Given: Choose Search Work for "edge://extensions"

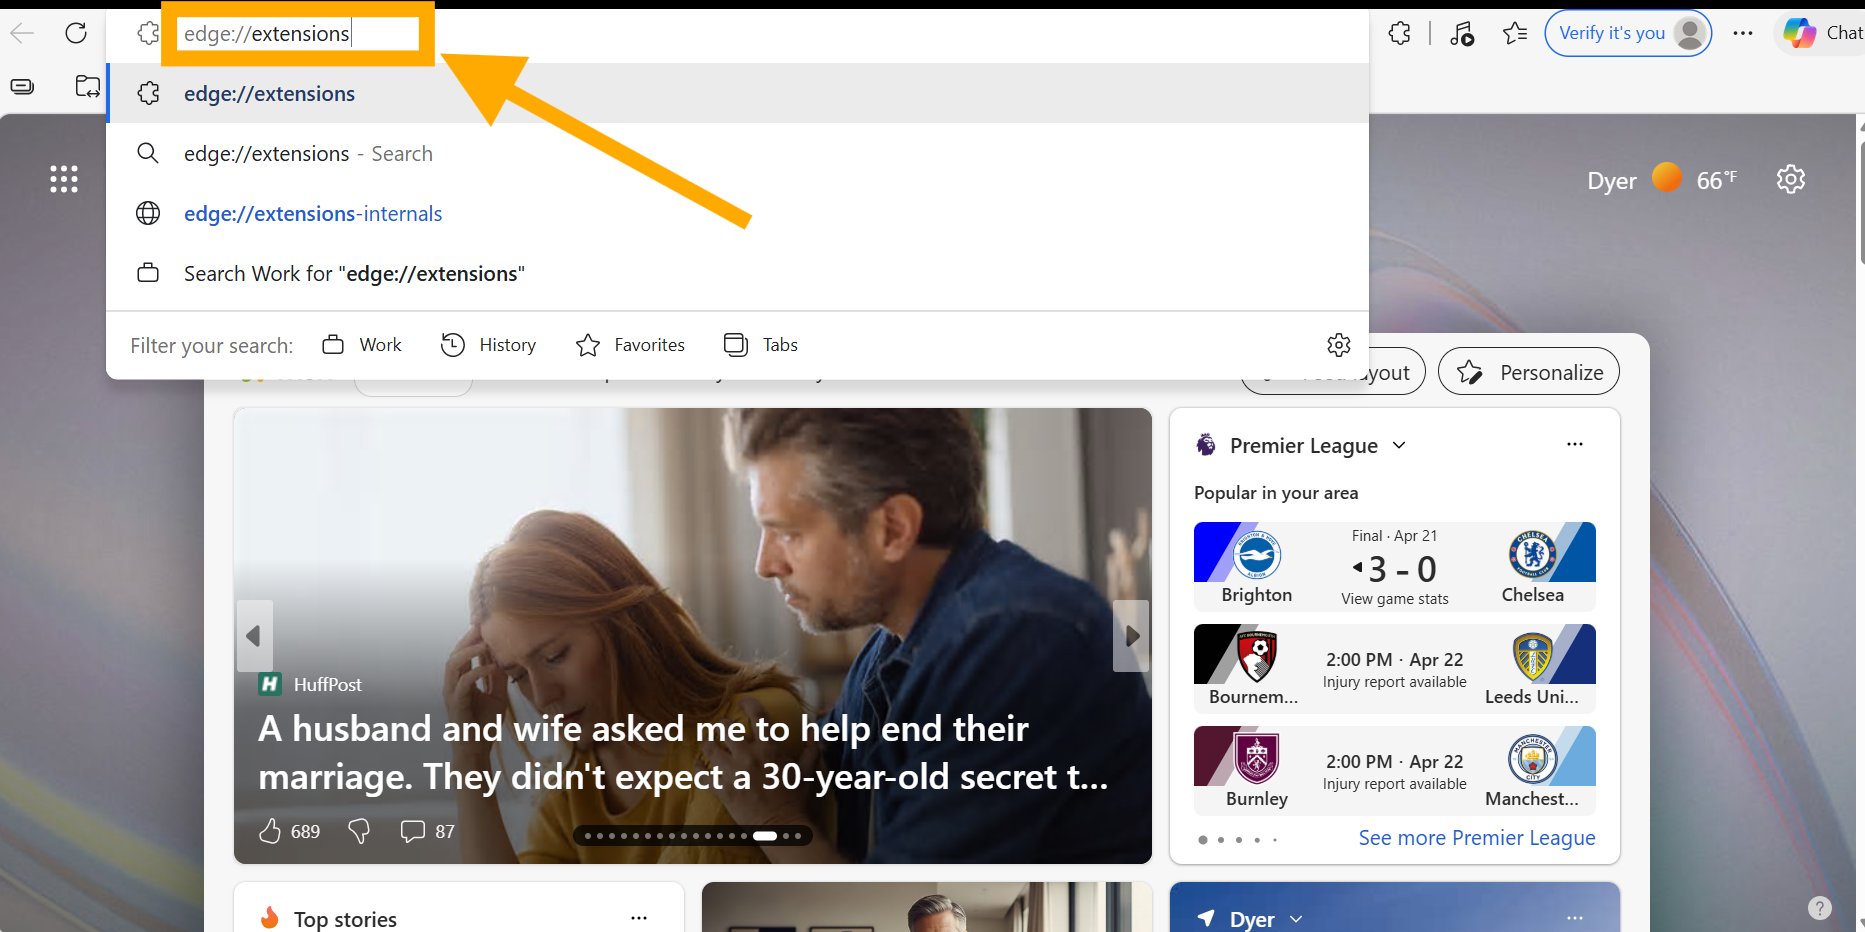Looking at the screenshot, I should pos(738,273).
